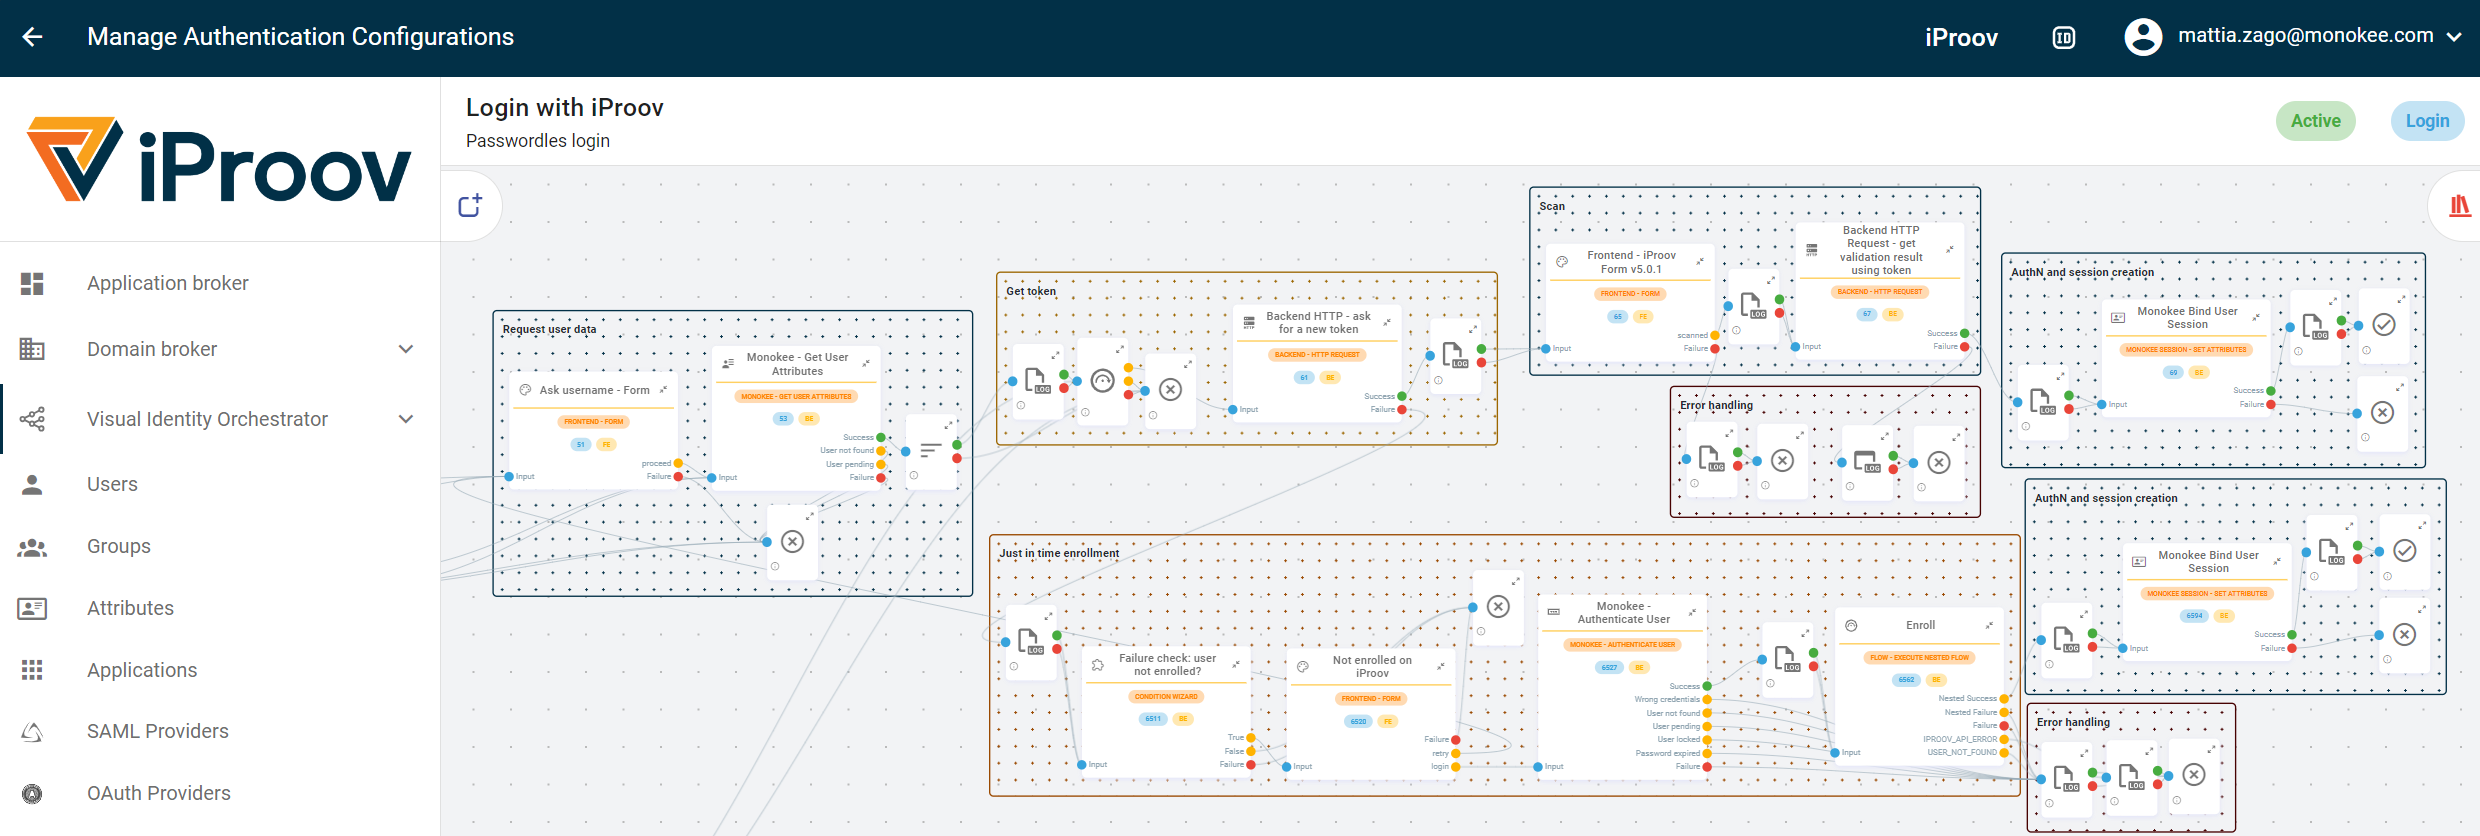Click mattia.zago@monokee.com account label
This screenshot has height=836, width=2480.
click(2306, 36)
